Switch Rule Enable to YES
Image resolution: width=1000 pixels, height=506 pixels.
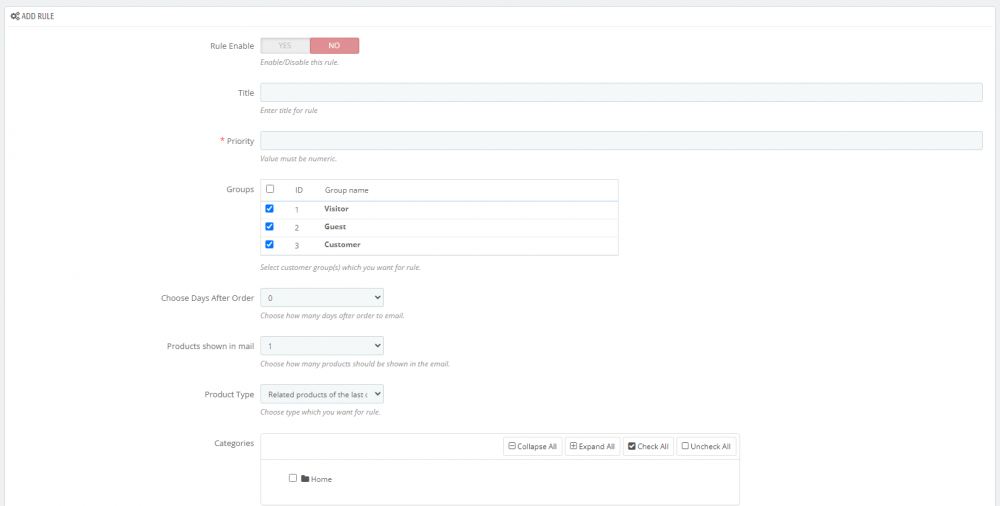click(x=285, y=45)
